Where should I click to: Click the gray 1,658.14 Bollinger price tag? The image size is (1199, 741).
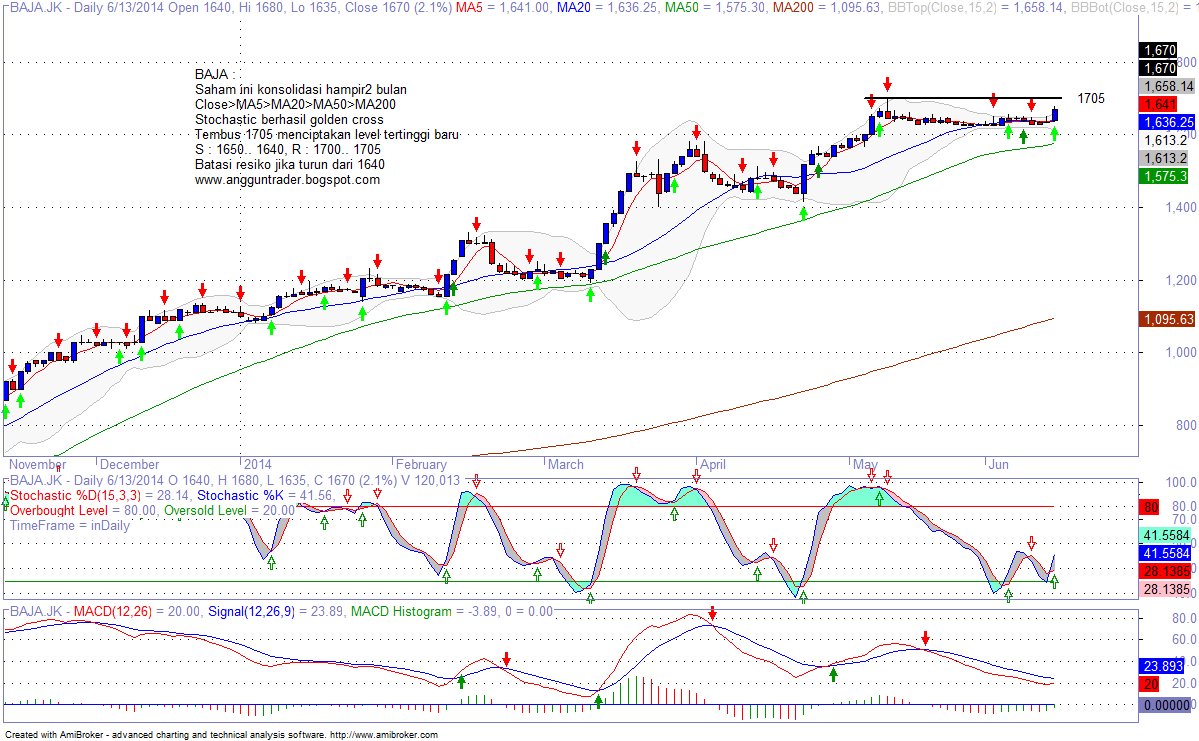click(x=1168, y=86)
